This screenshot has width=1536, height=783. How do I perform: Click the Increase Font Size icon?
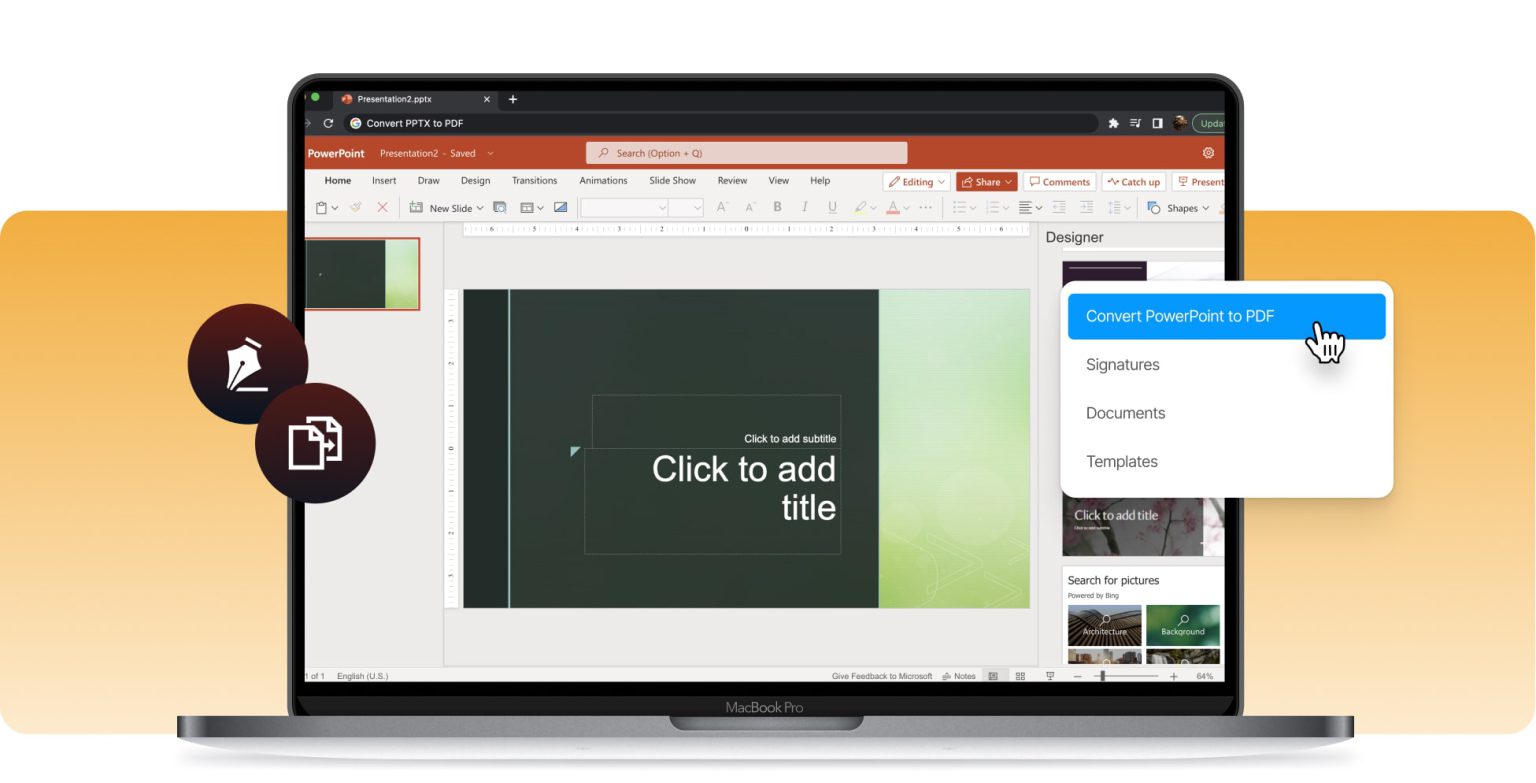coord(721,207)
